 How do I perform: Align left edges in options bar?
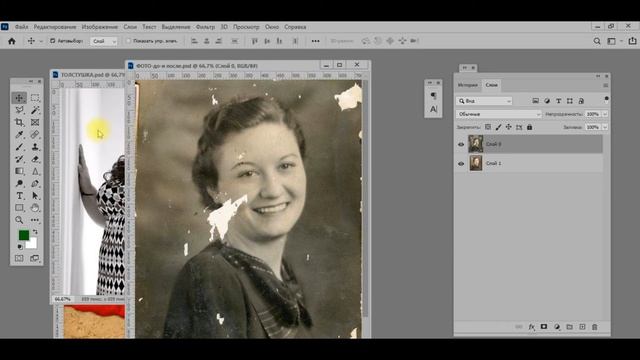coord(194,41)
